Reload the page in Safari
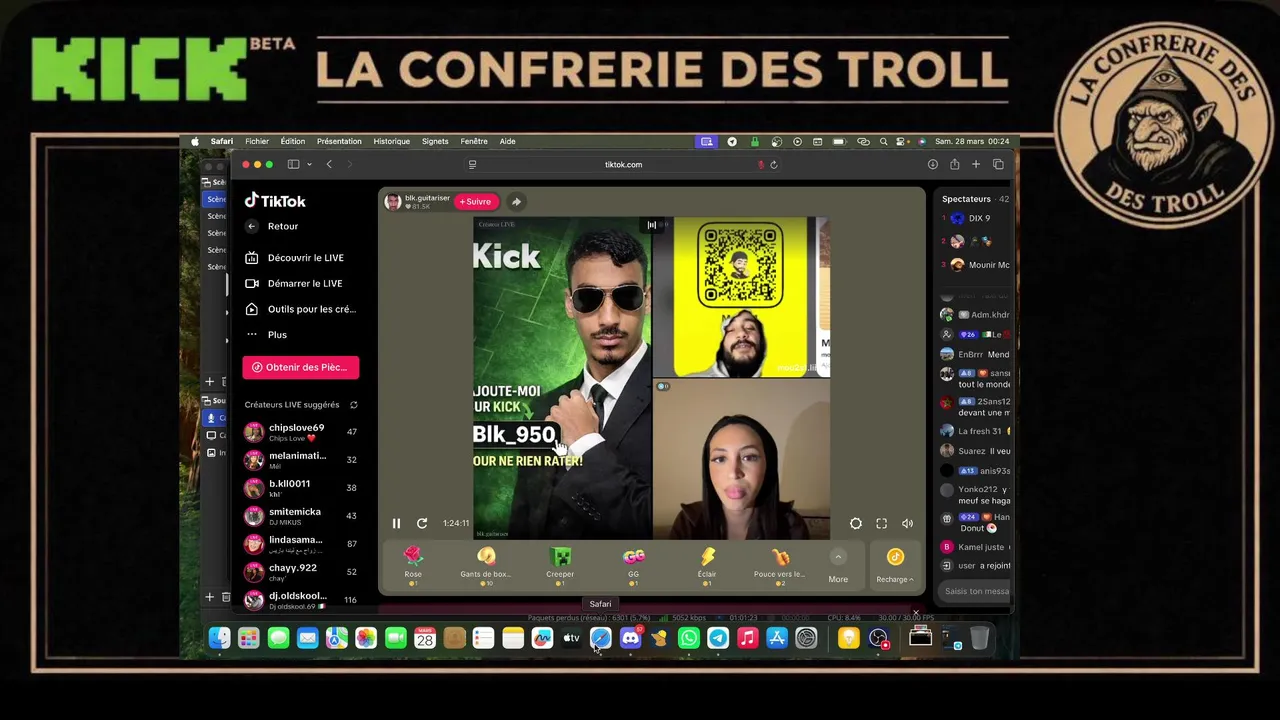This screenshot has height=720, width=1280. 773,164
